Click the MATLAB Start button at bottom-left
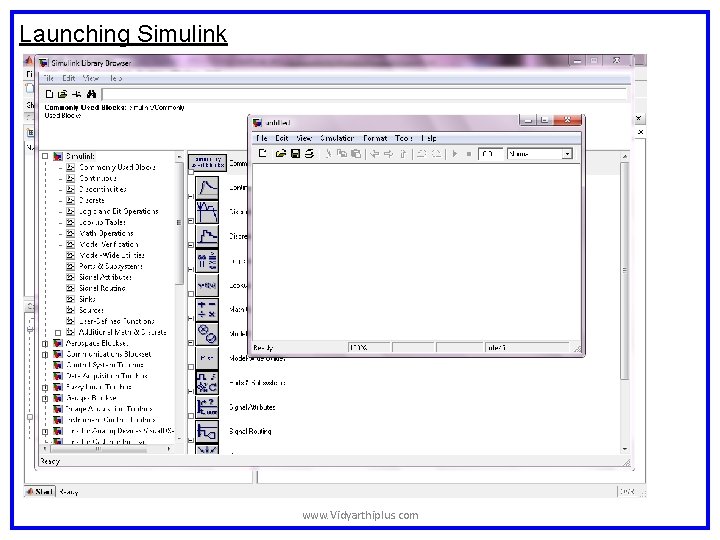This screenshot has height=540, width=720. coord(40,492)
